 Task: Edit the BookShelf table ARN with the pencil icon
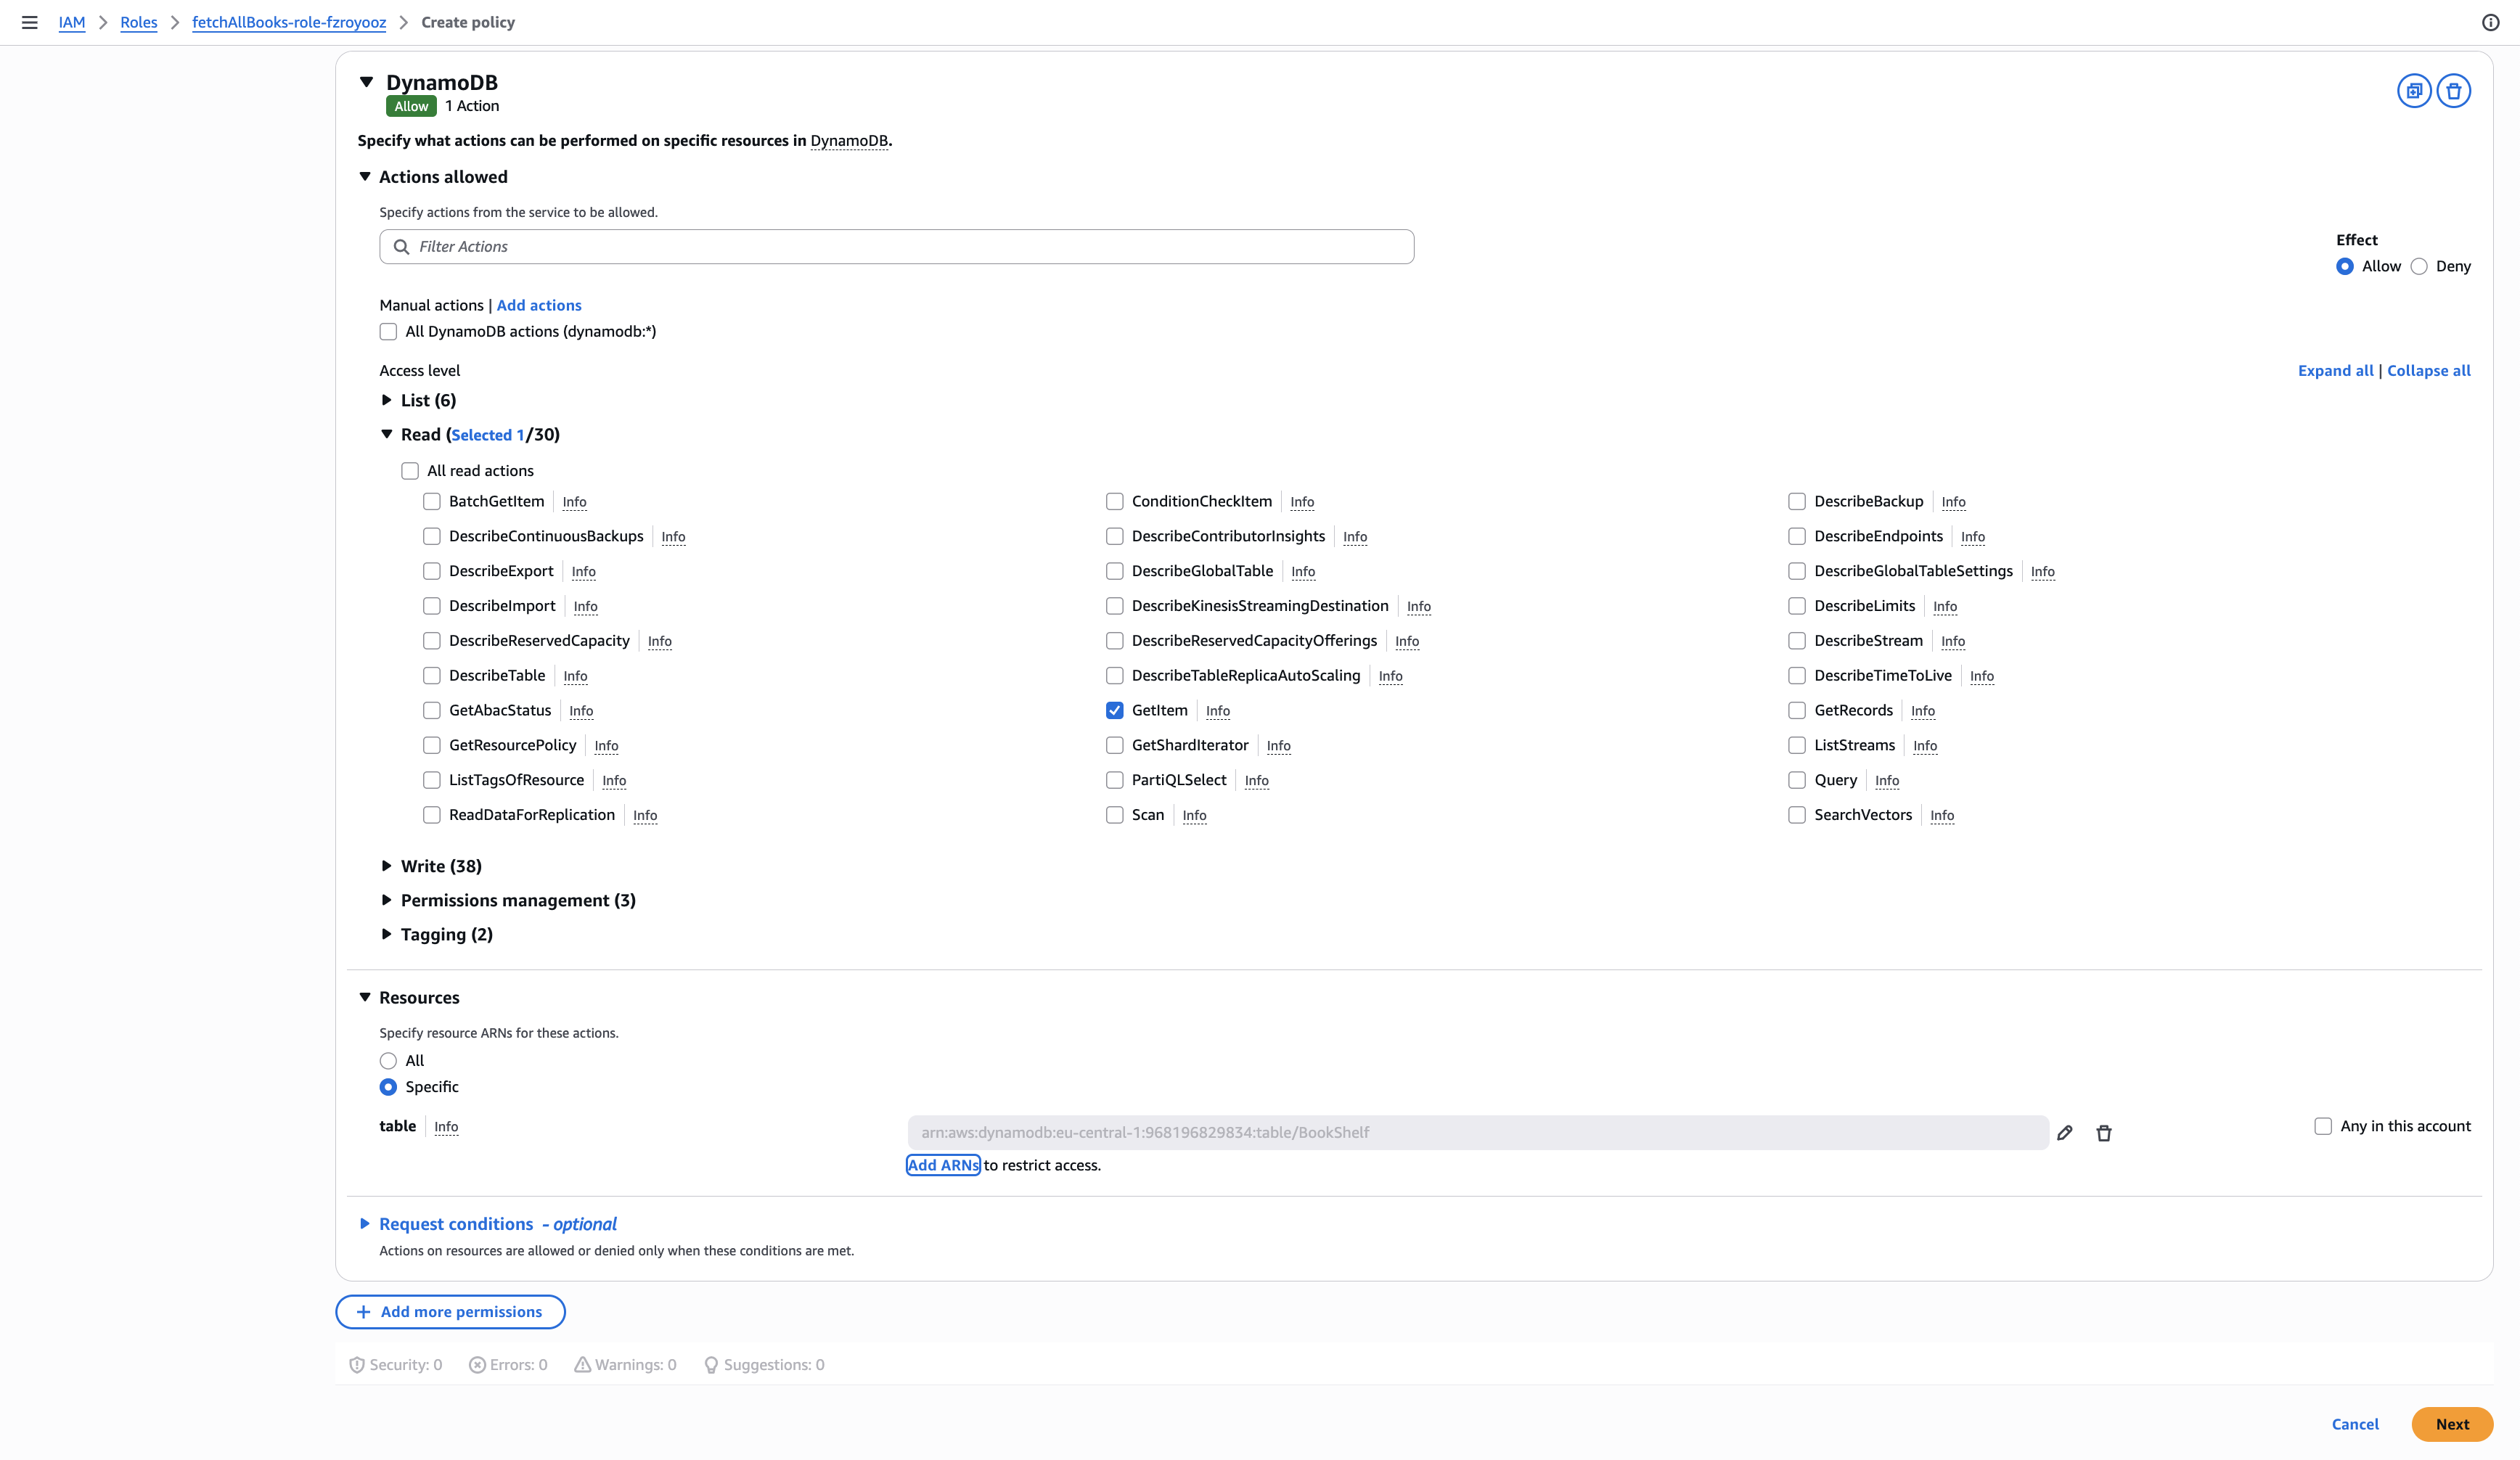[x=2065, y=1133]
